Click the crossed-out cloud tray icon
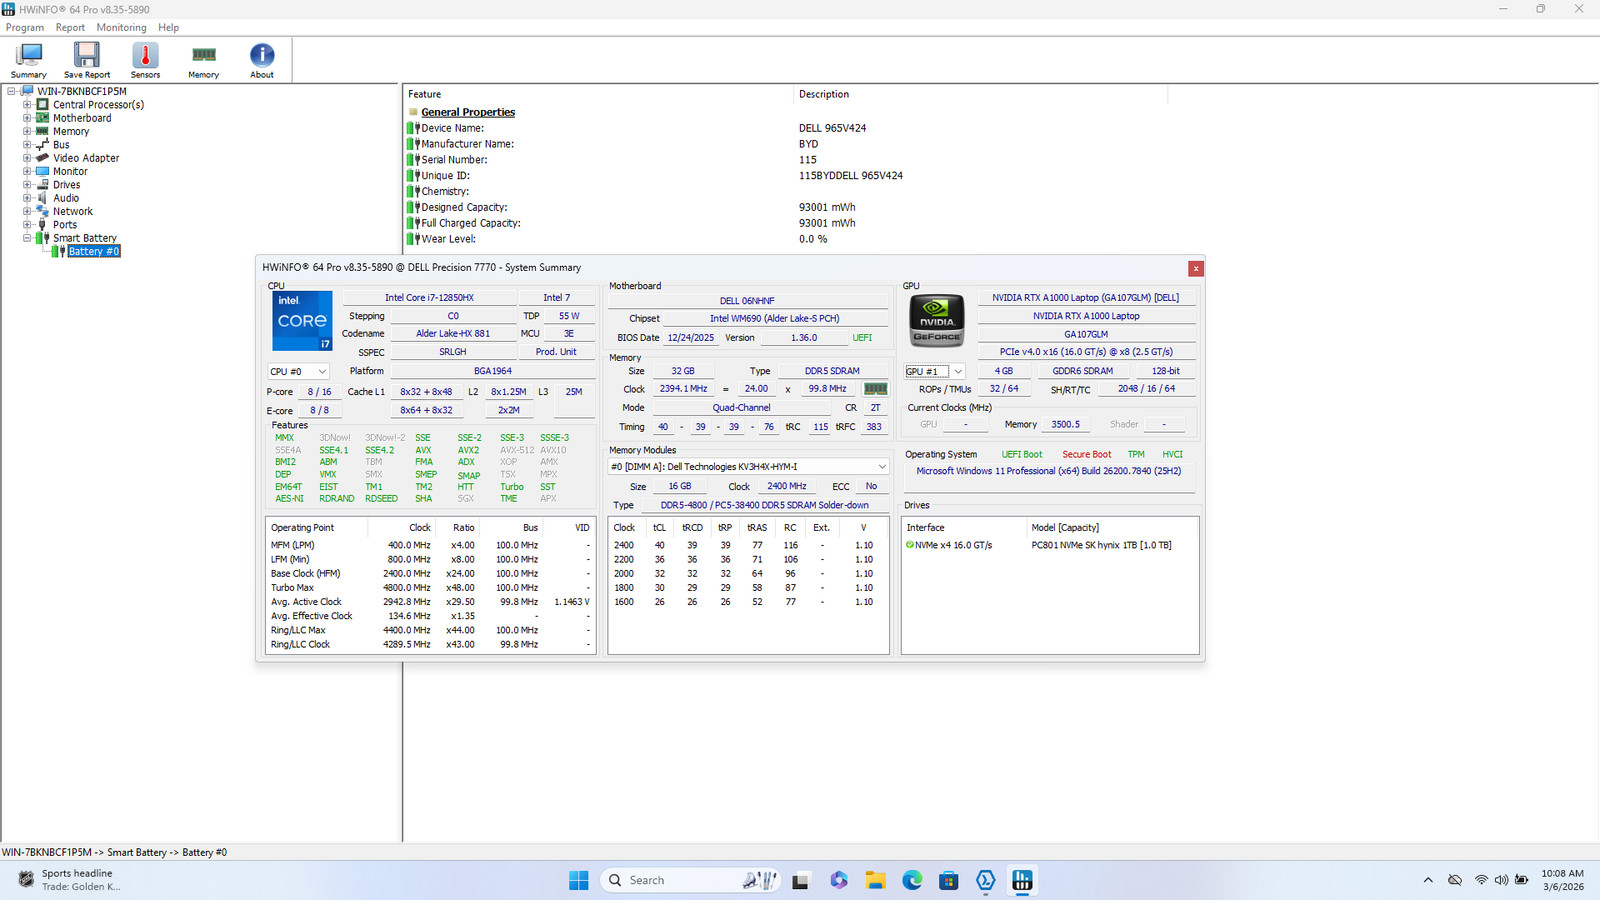The height and width of the screenshot is (900, 1600). click(1455, 880)
